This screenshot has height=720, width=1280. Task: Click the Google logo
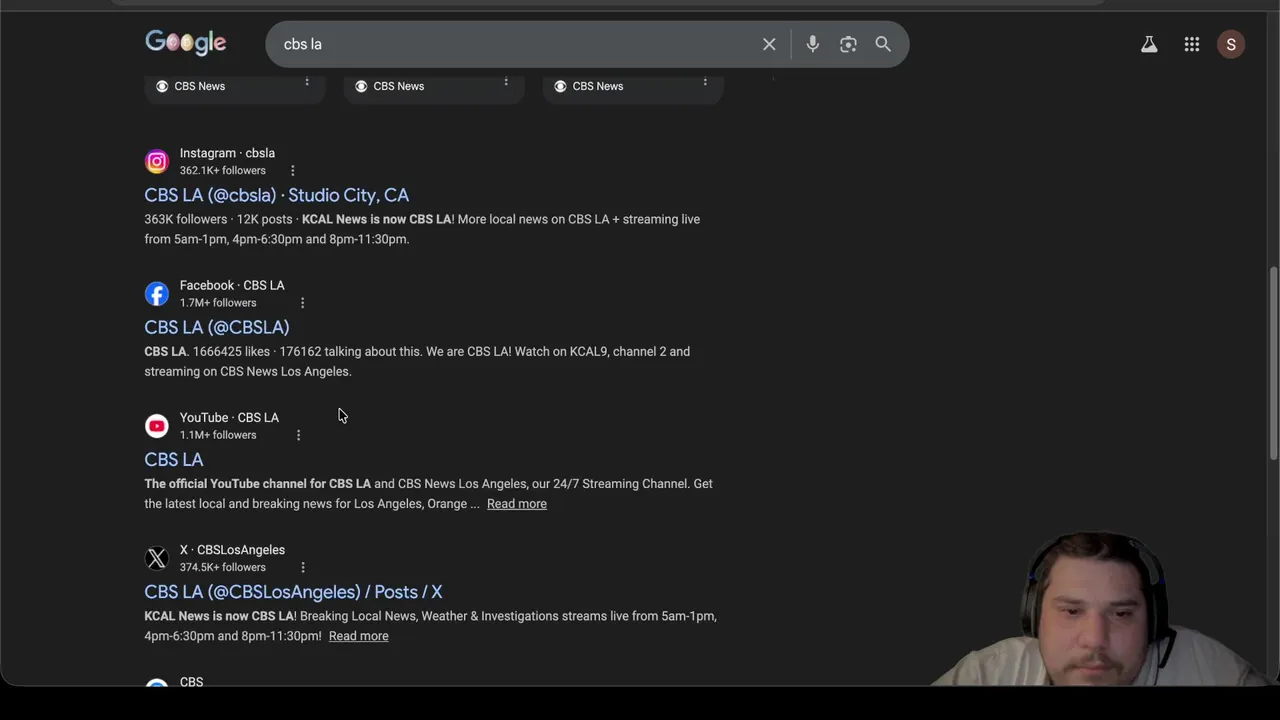pos(186,43)
